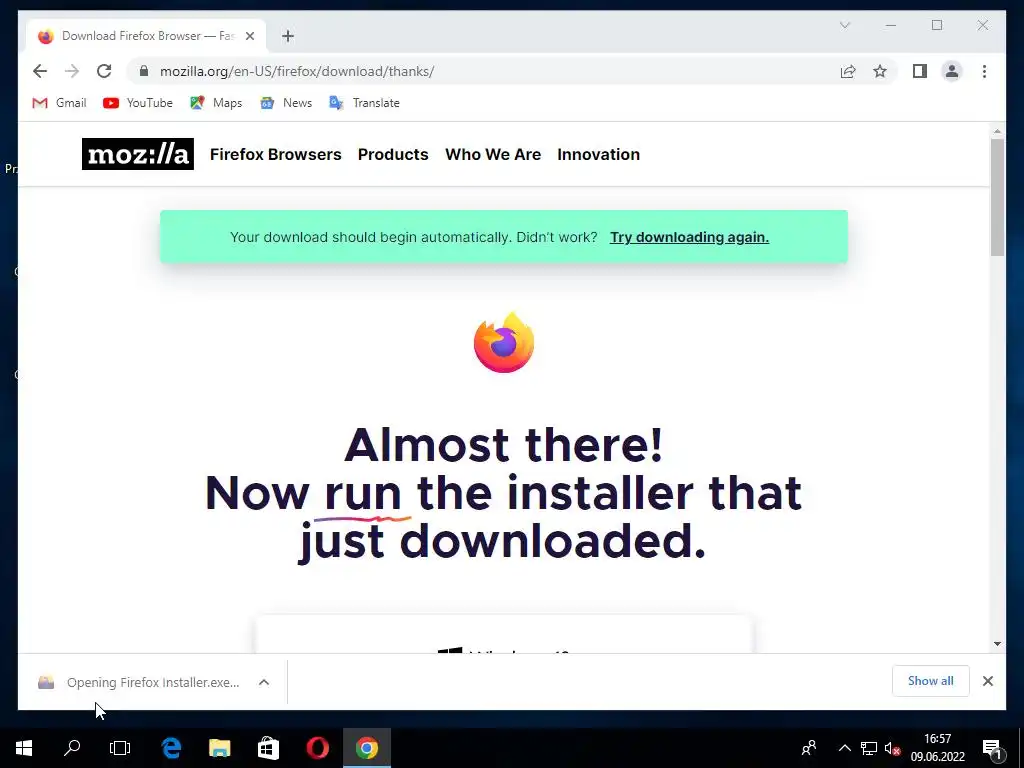Open the Windows Start menu
The width and height of the screenshot is (1024, 768).
(24, 748)
